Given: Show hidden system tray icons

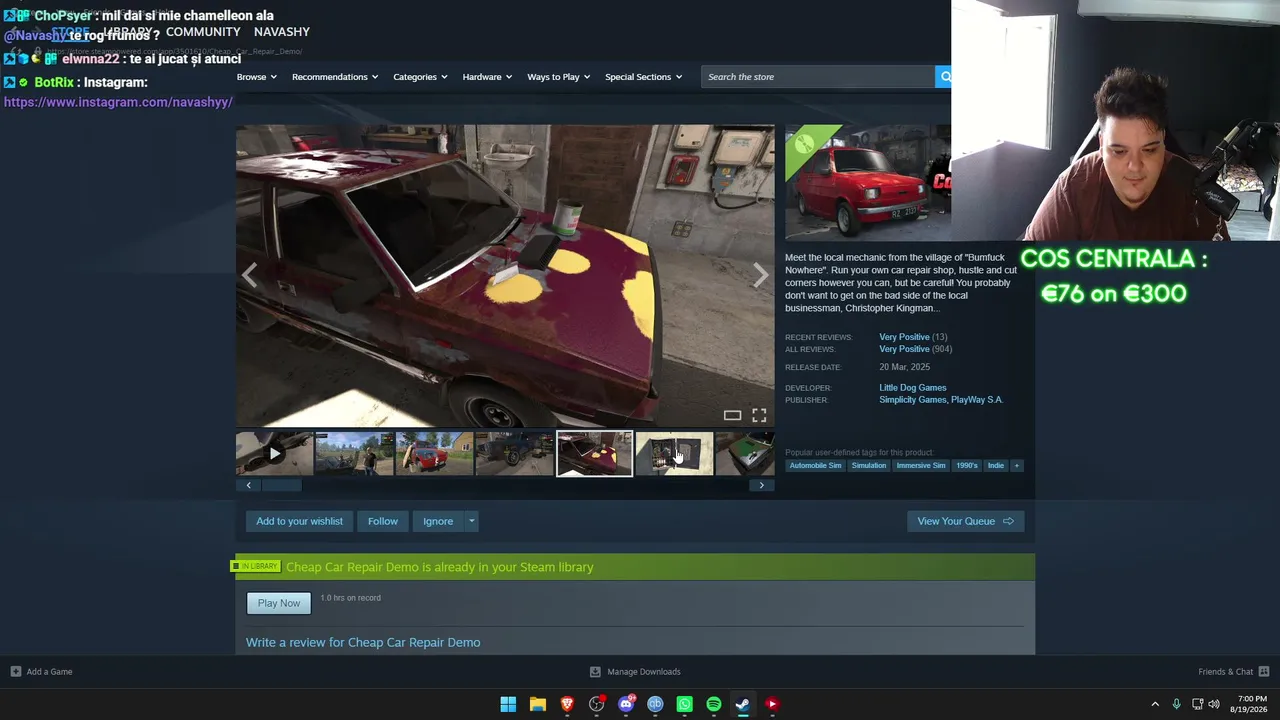Looking at the screenshot, I should click(1155, 704).
